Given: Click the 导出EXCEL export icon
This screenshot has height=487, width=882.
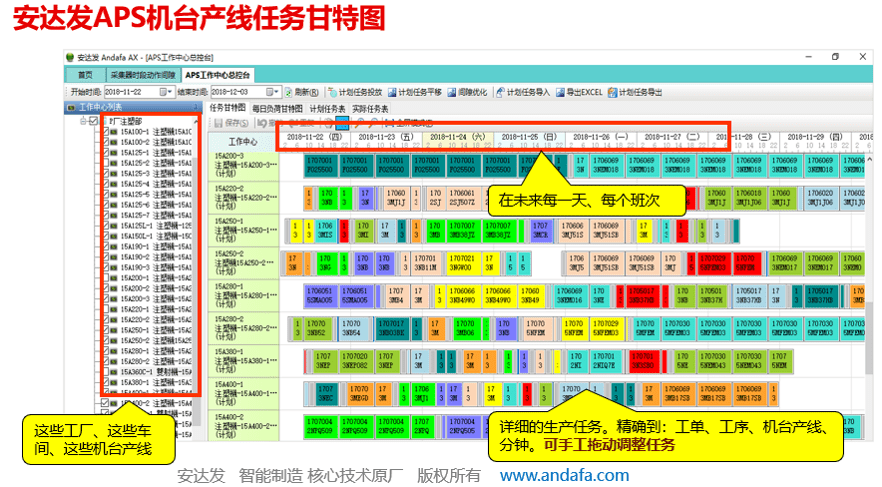Looking at the screenshot, I should (560, 92).
